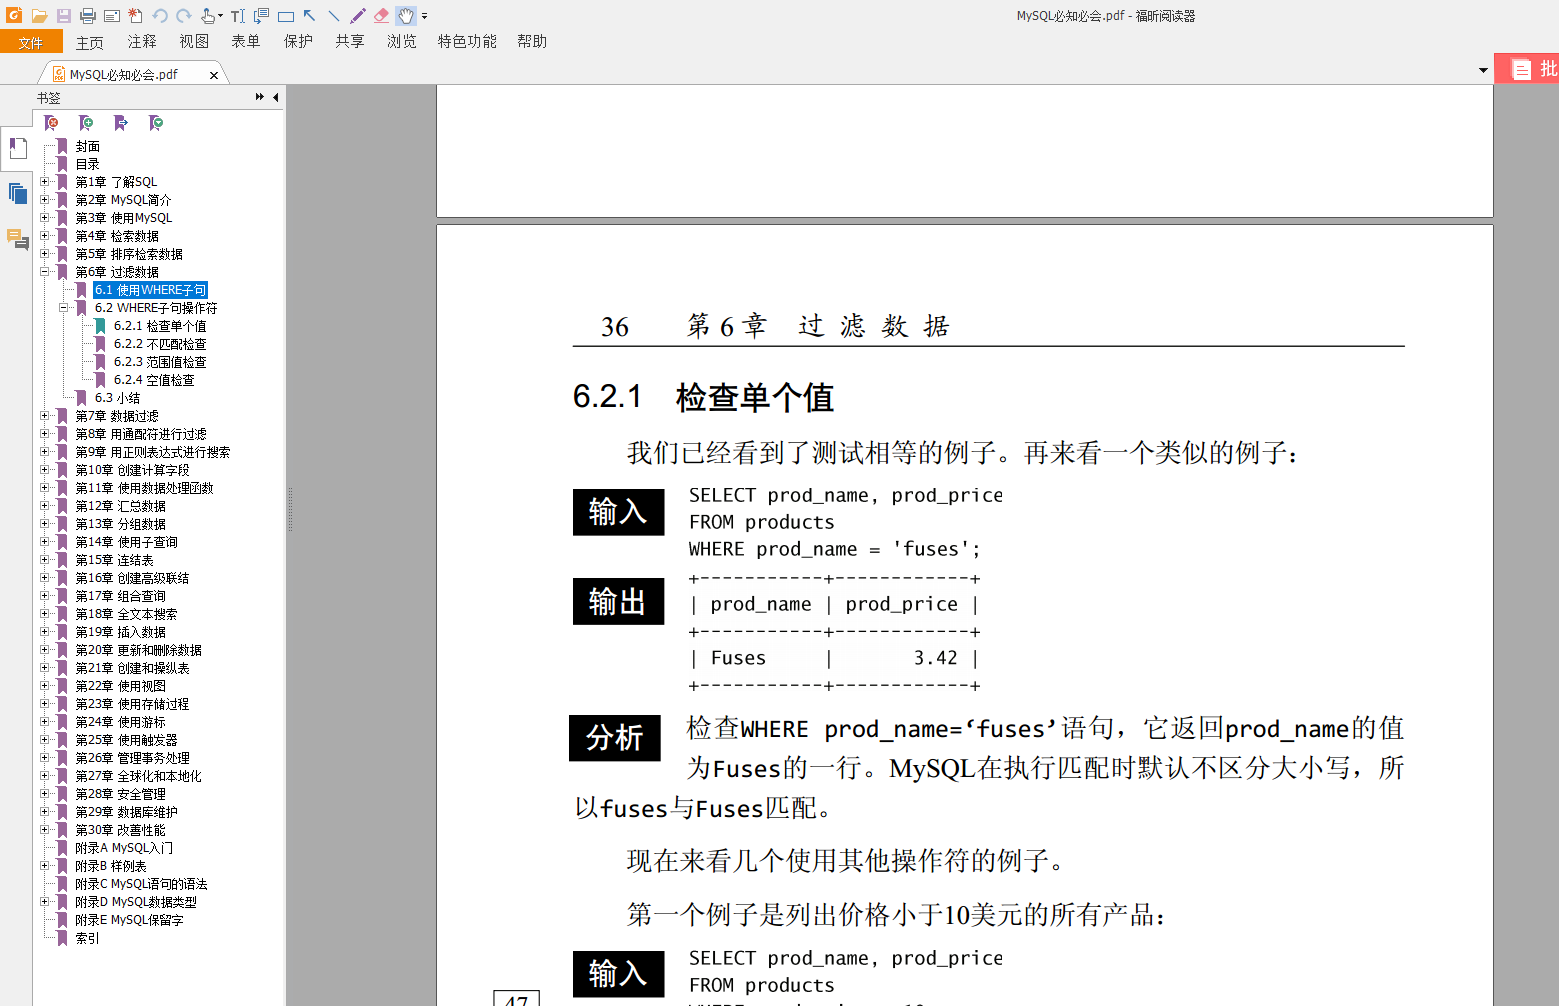Open the 文件 menu
This screenshot has height=1006, width=1559.
(31, 42)
